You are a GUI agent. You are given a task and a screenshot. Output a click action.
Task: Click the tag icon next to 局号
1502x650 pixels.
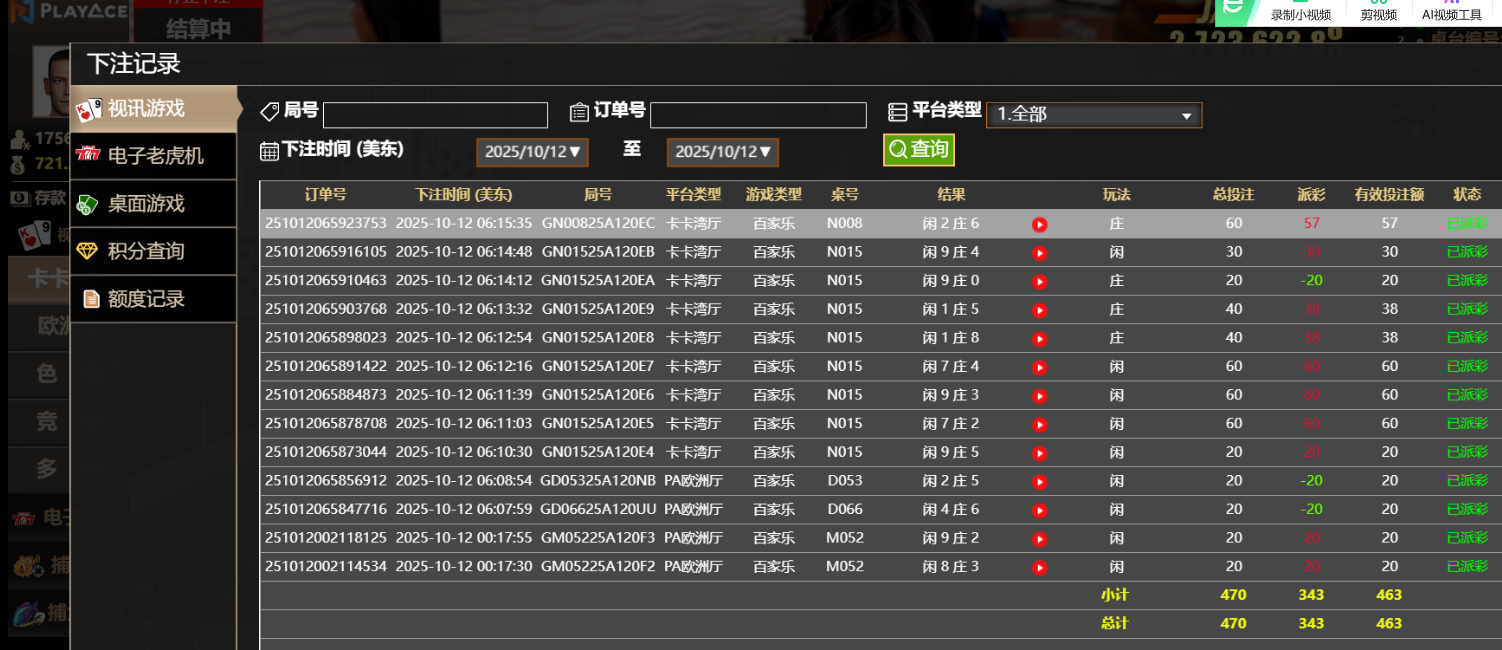(269, 111)
